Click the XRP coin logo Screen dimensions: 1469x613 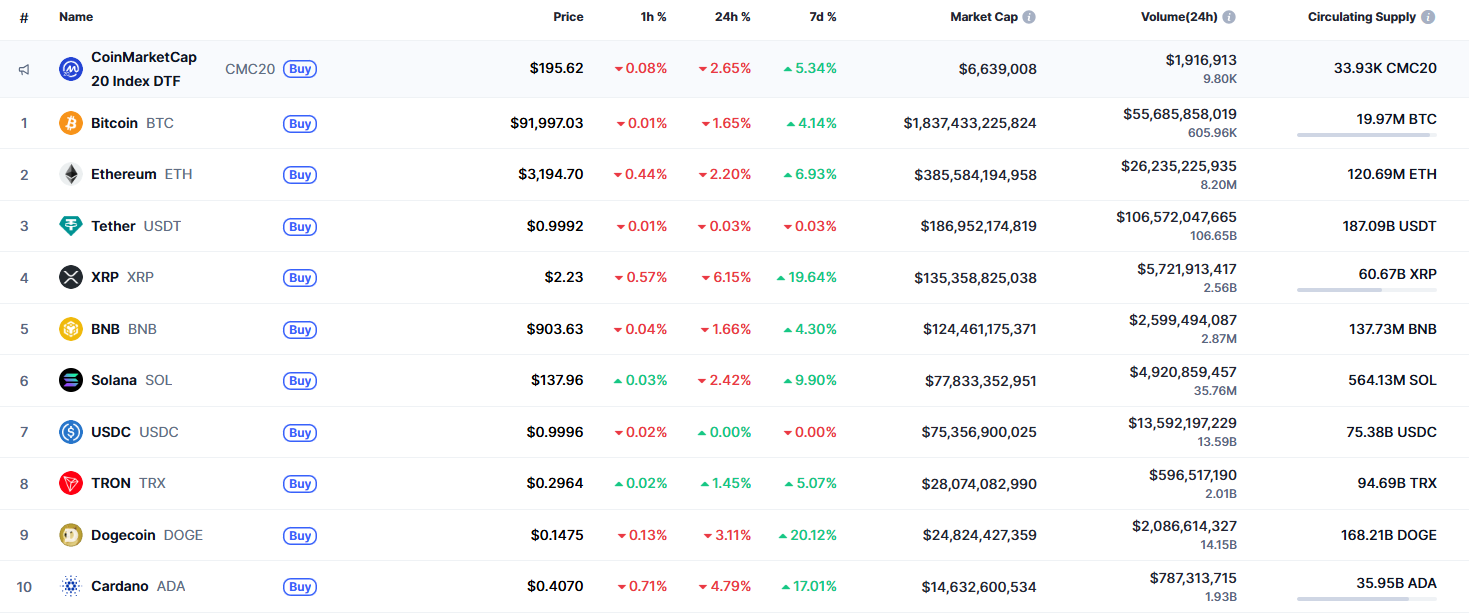tap(69, 277)
